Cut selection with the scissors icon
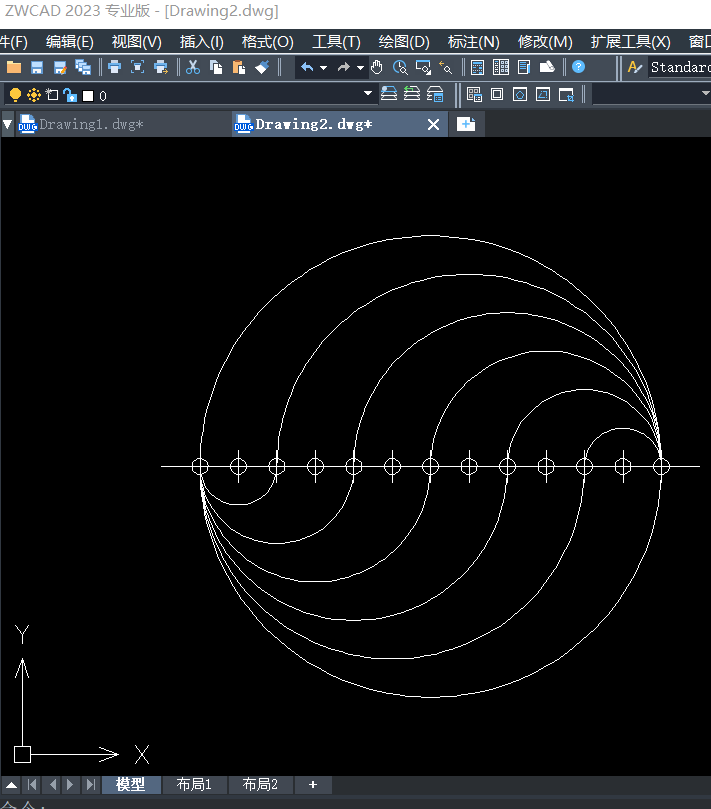Screen dimensions: 711x809 [193, 67]
